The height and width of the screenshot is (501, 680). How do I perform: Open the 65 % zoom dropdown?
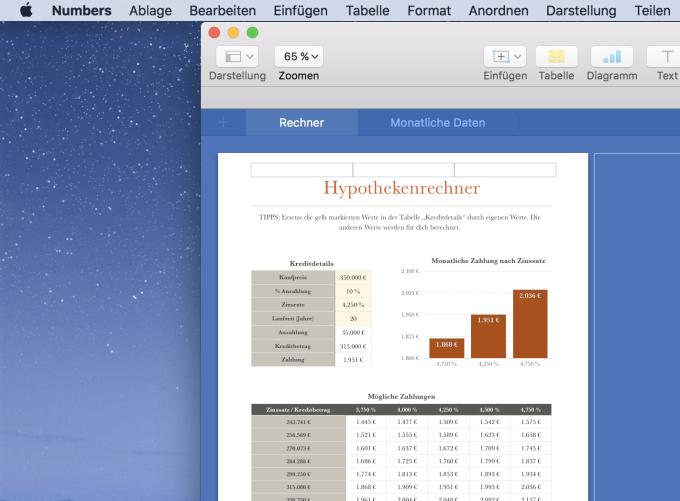coord(299,56)
